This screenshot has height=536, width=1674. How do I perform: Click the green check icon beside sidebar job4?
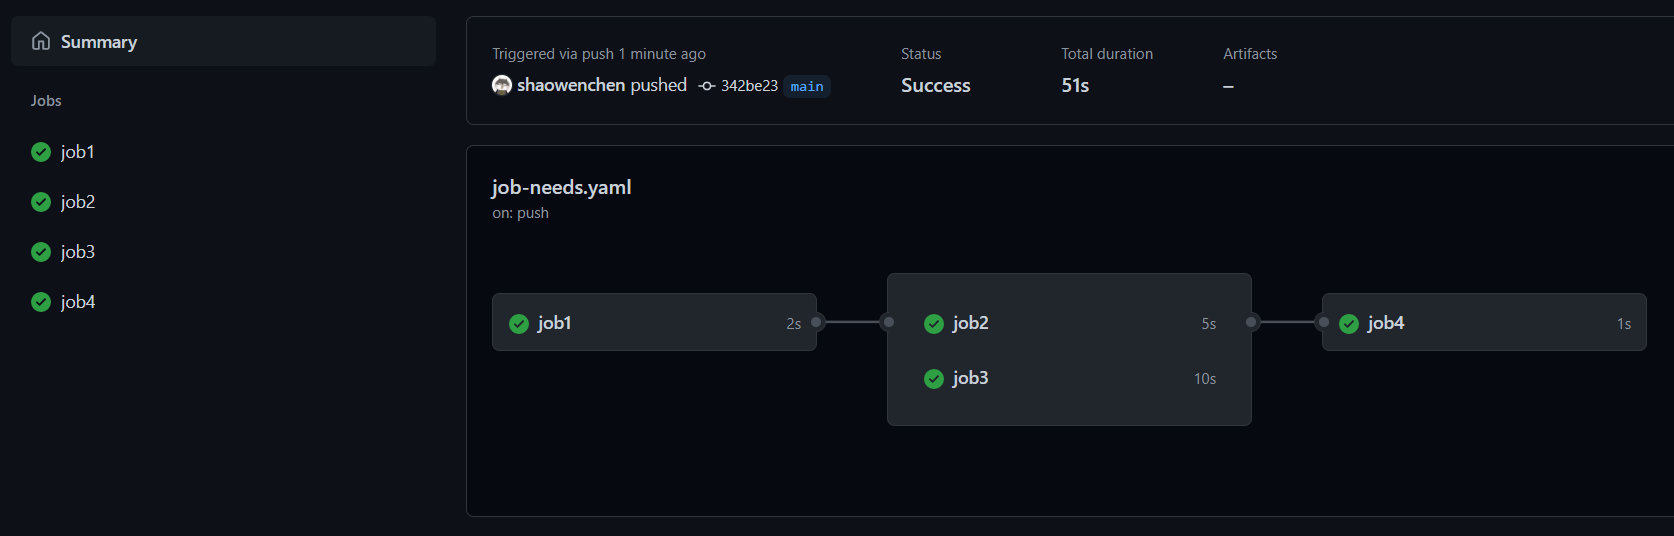point(41,302)
